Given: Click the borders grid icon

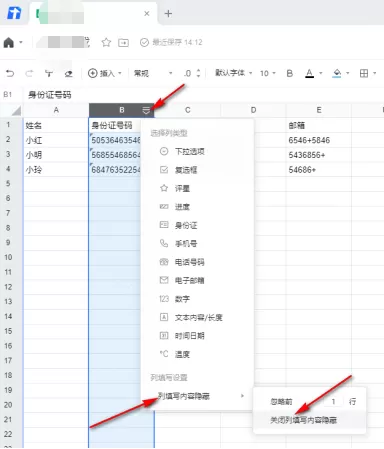Looking at the screenshot, I should [x=364, y=73].
